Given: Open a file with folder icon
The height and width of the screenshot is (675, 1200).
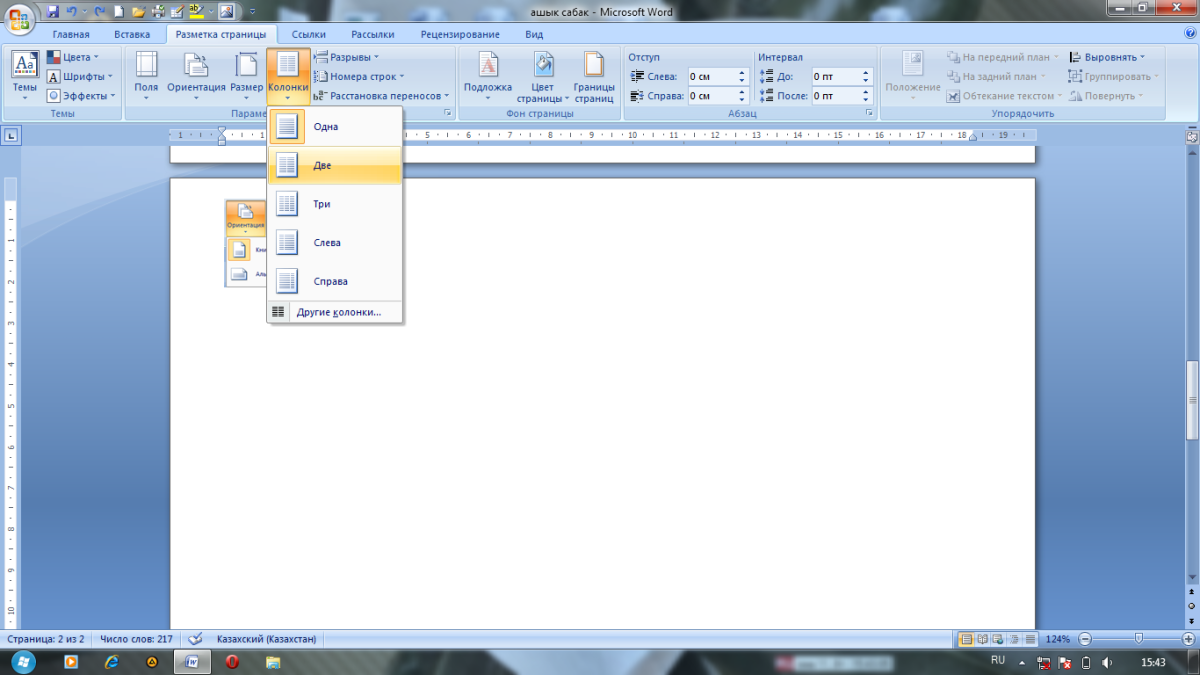Looking at the screenshot, I should coord(138,11).
